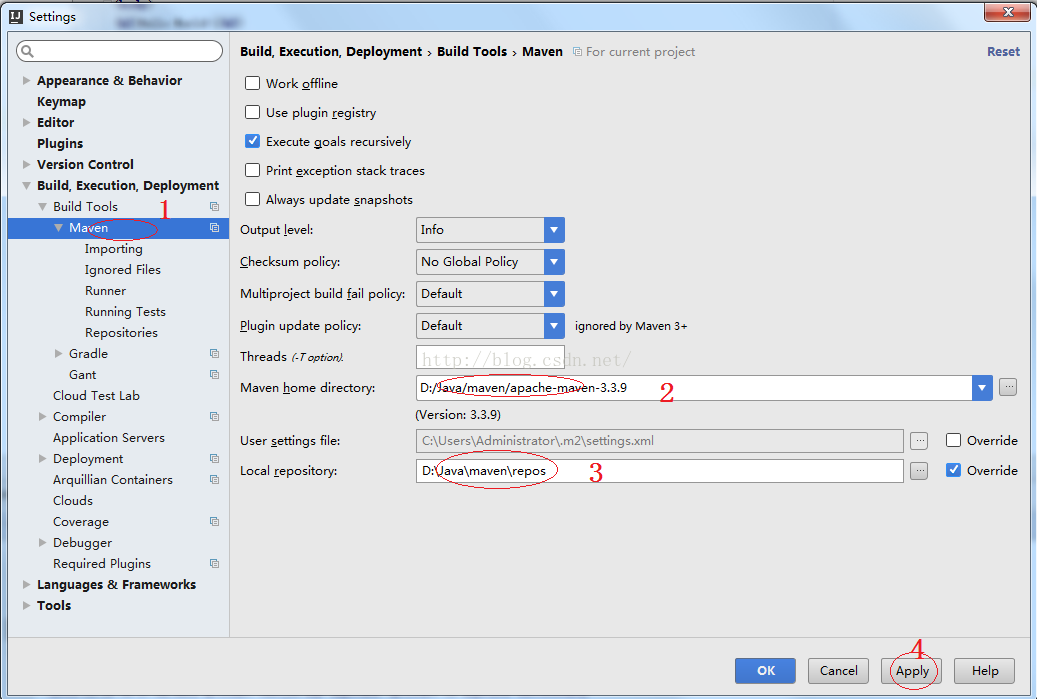The height and width of the screenshot is (699, 1037).
Task: Select Ignored Files under Maven
Action: pyautogui.click(x=123, y=270)
